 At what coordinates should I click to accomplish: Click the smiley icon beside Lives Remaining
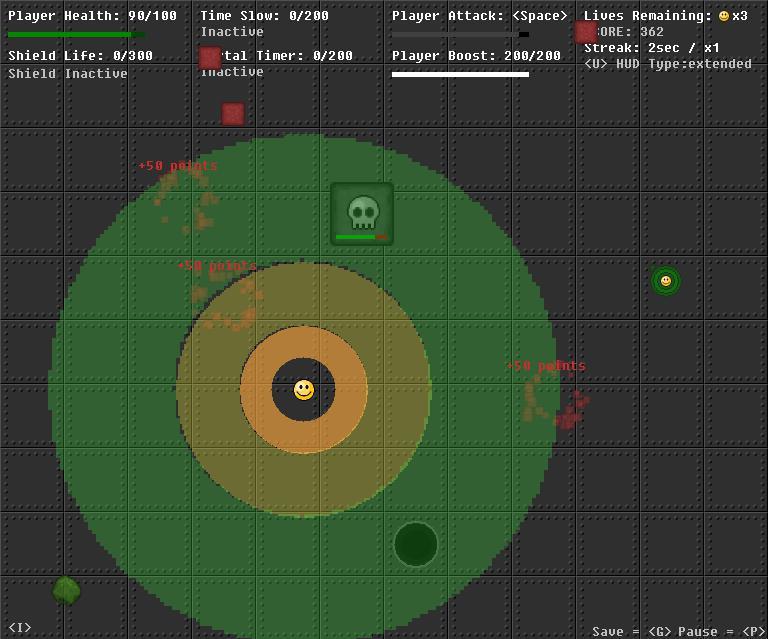[724, 16]
